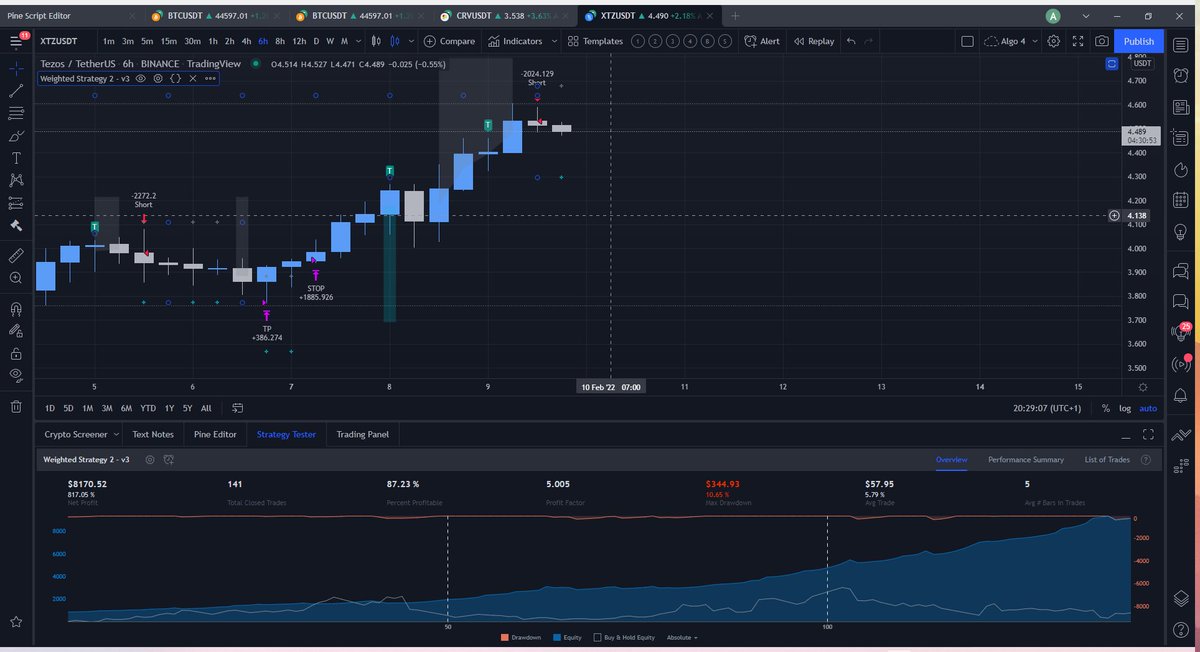Start bar Replay mode
This screenshot has height=652, width=1200.
click(814, 41)
